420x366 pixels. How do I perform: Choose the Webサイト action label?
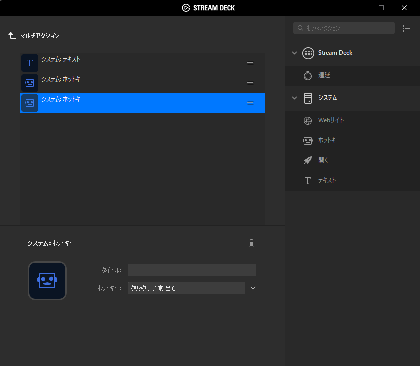tap(331, 120)
